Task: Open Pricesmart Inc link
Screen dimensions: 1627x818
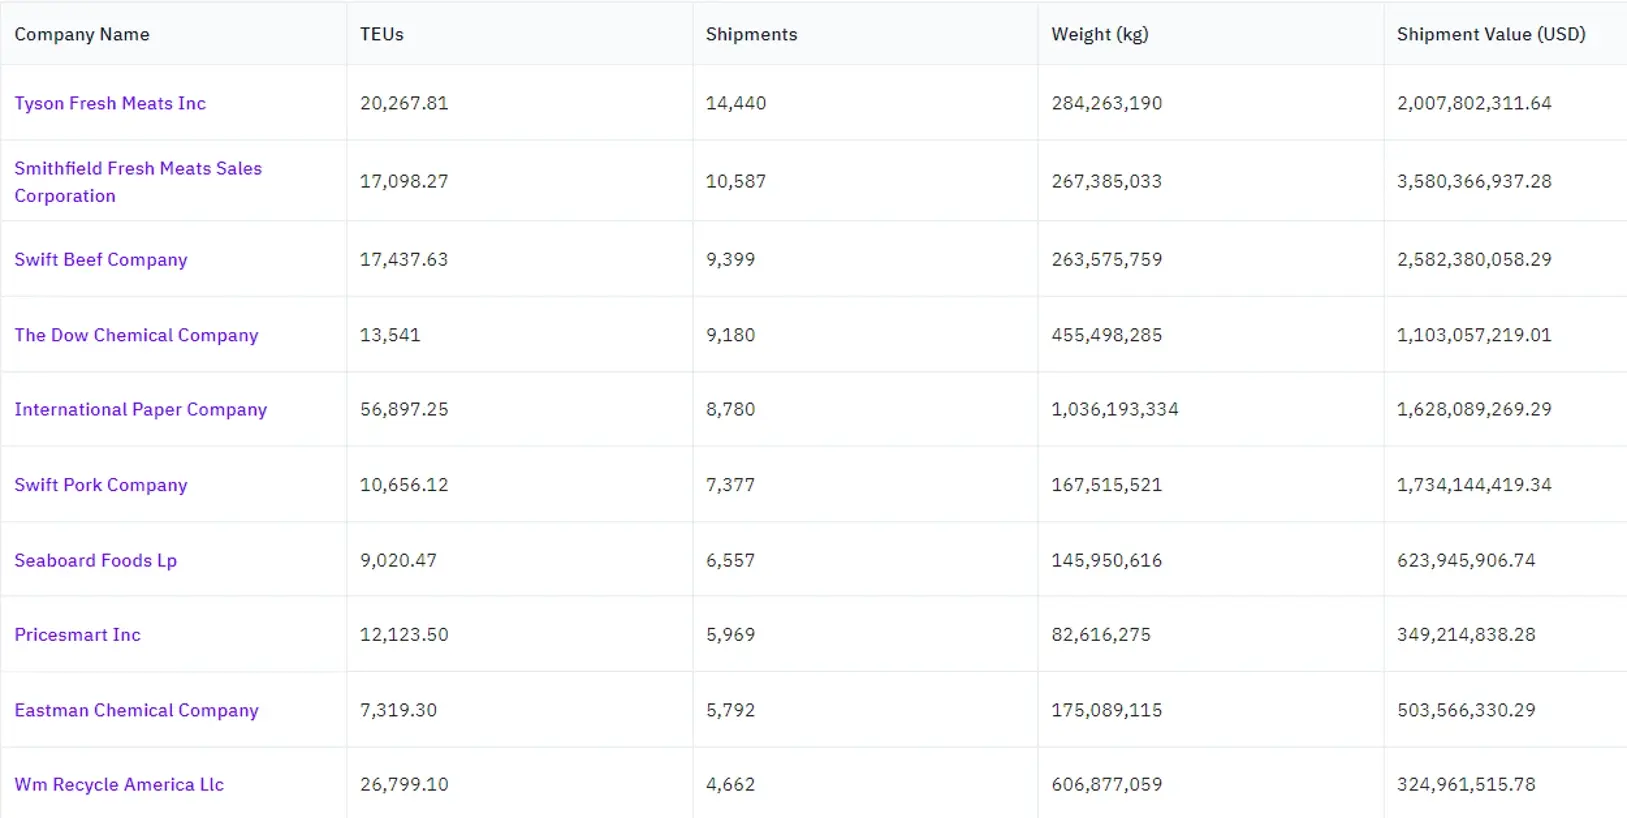Action: 78,635
